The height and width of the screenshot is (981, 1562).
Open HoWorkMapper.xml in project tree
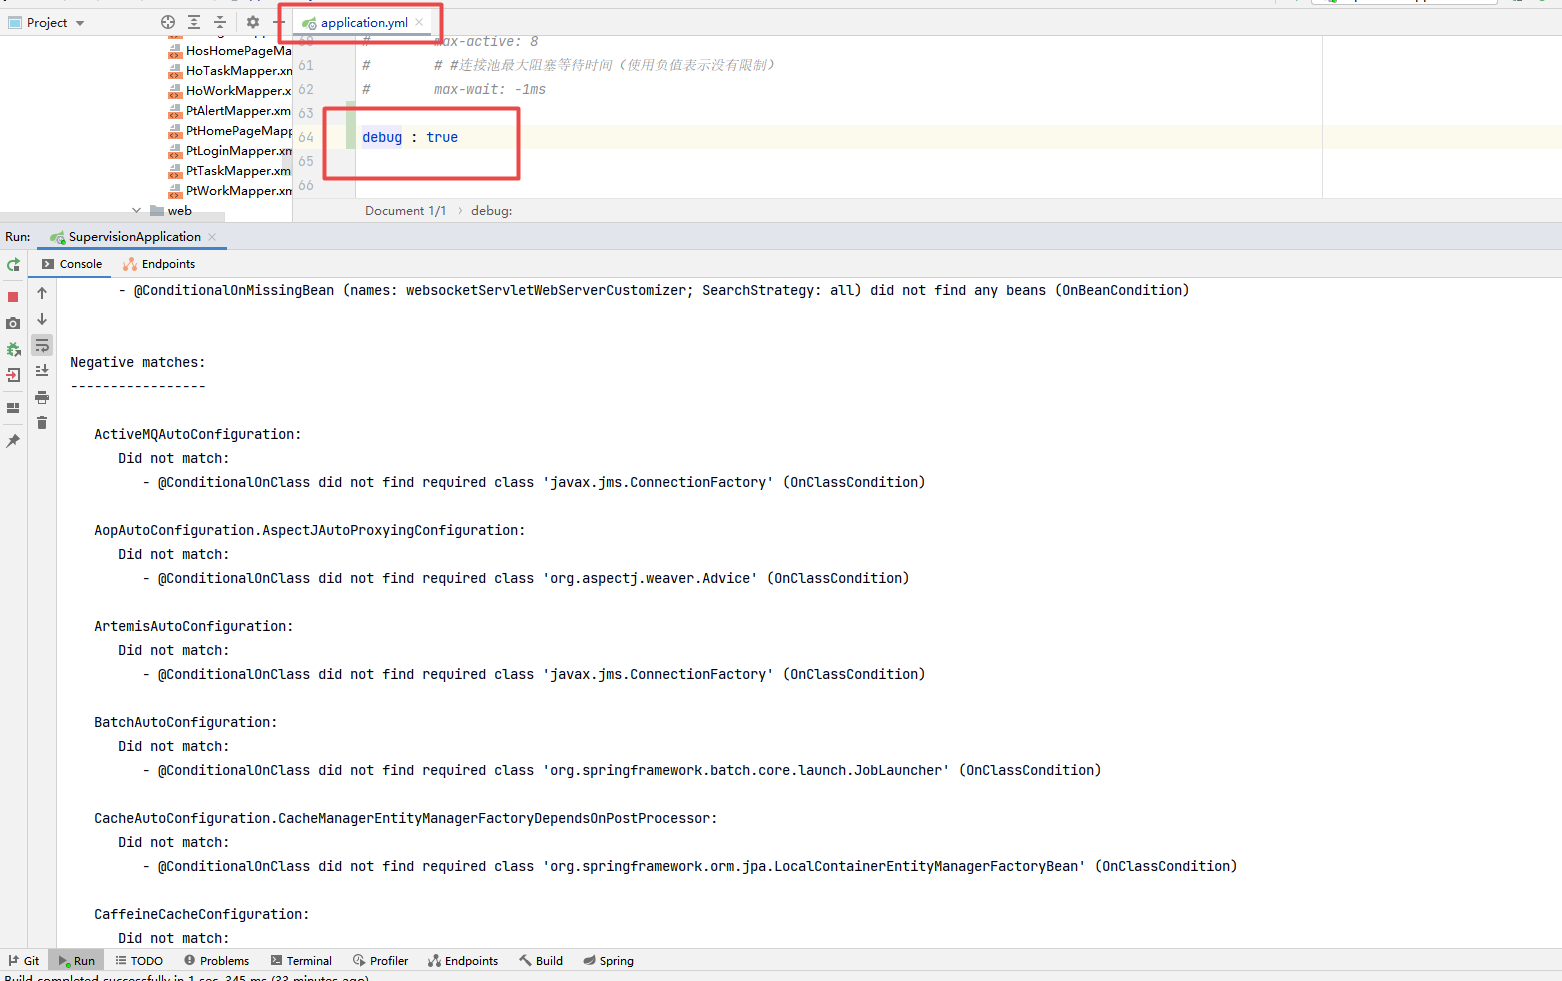coord(230,90)
